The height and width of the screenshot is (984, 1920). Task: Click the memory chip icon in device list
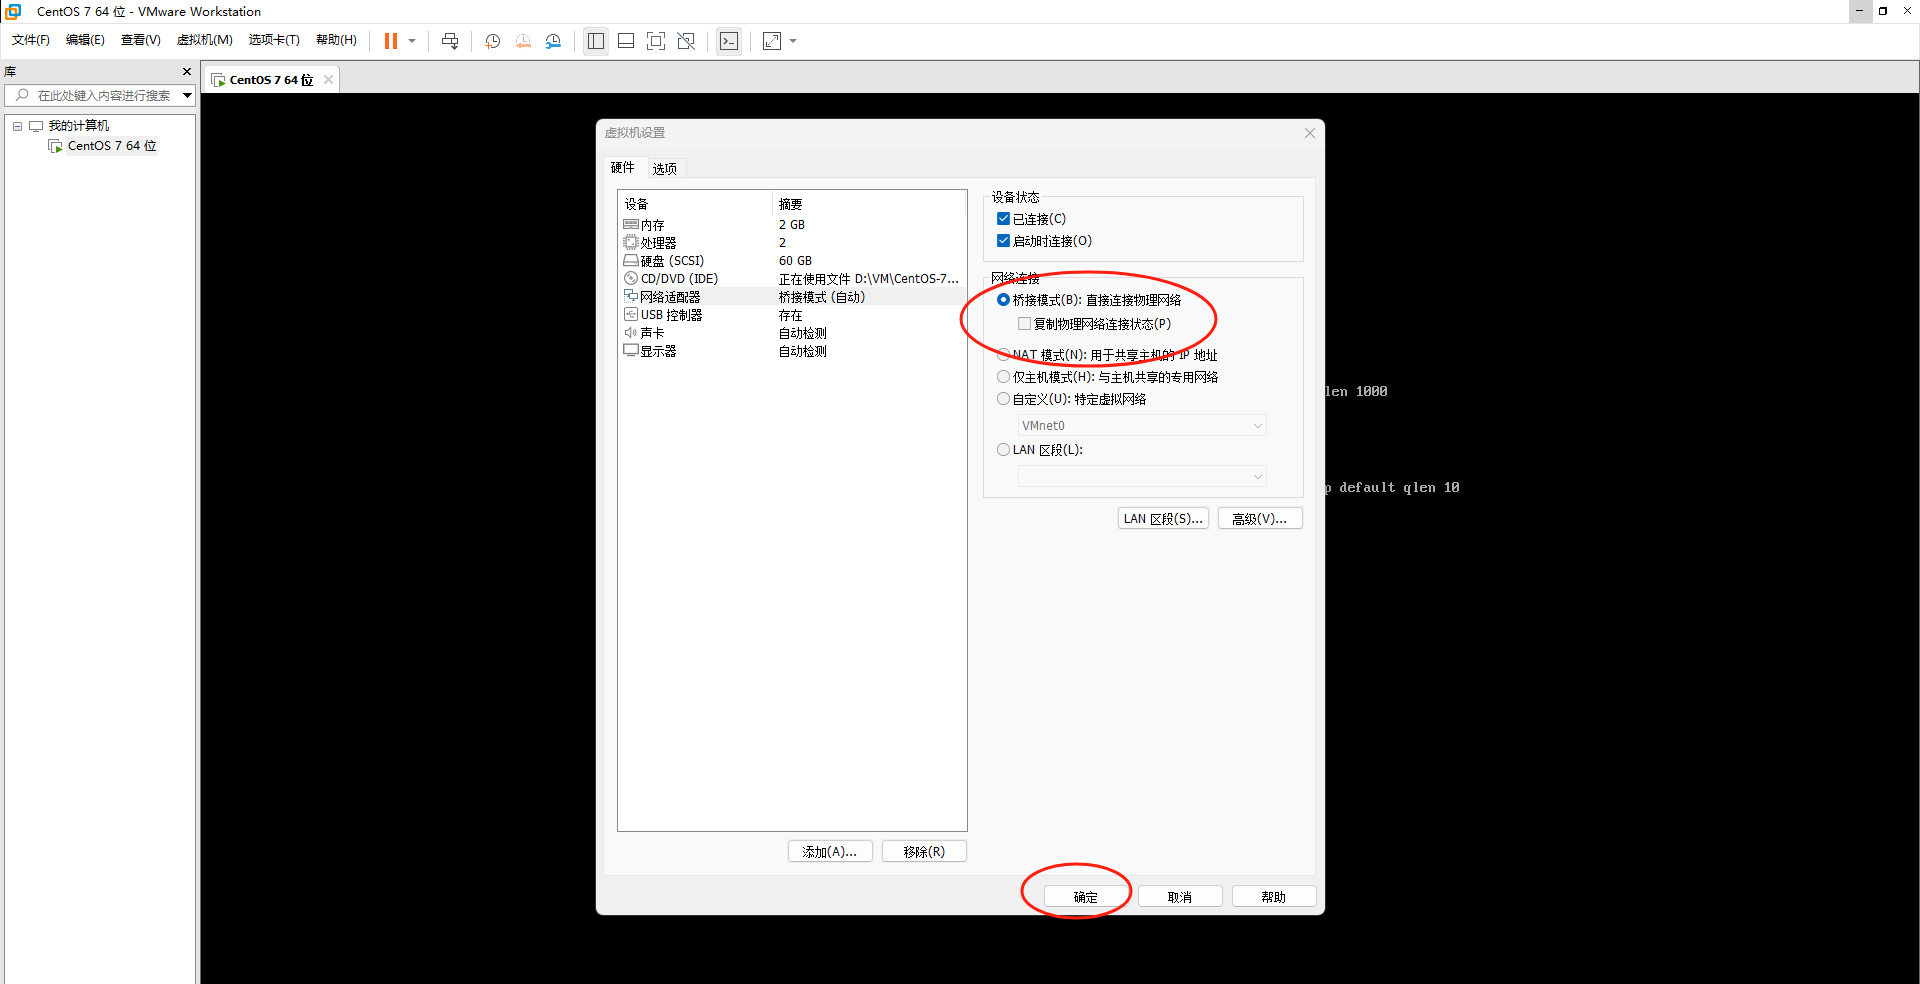pyautogui.click(x=631, y=225)
